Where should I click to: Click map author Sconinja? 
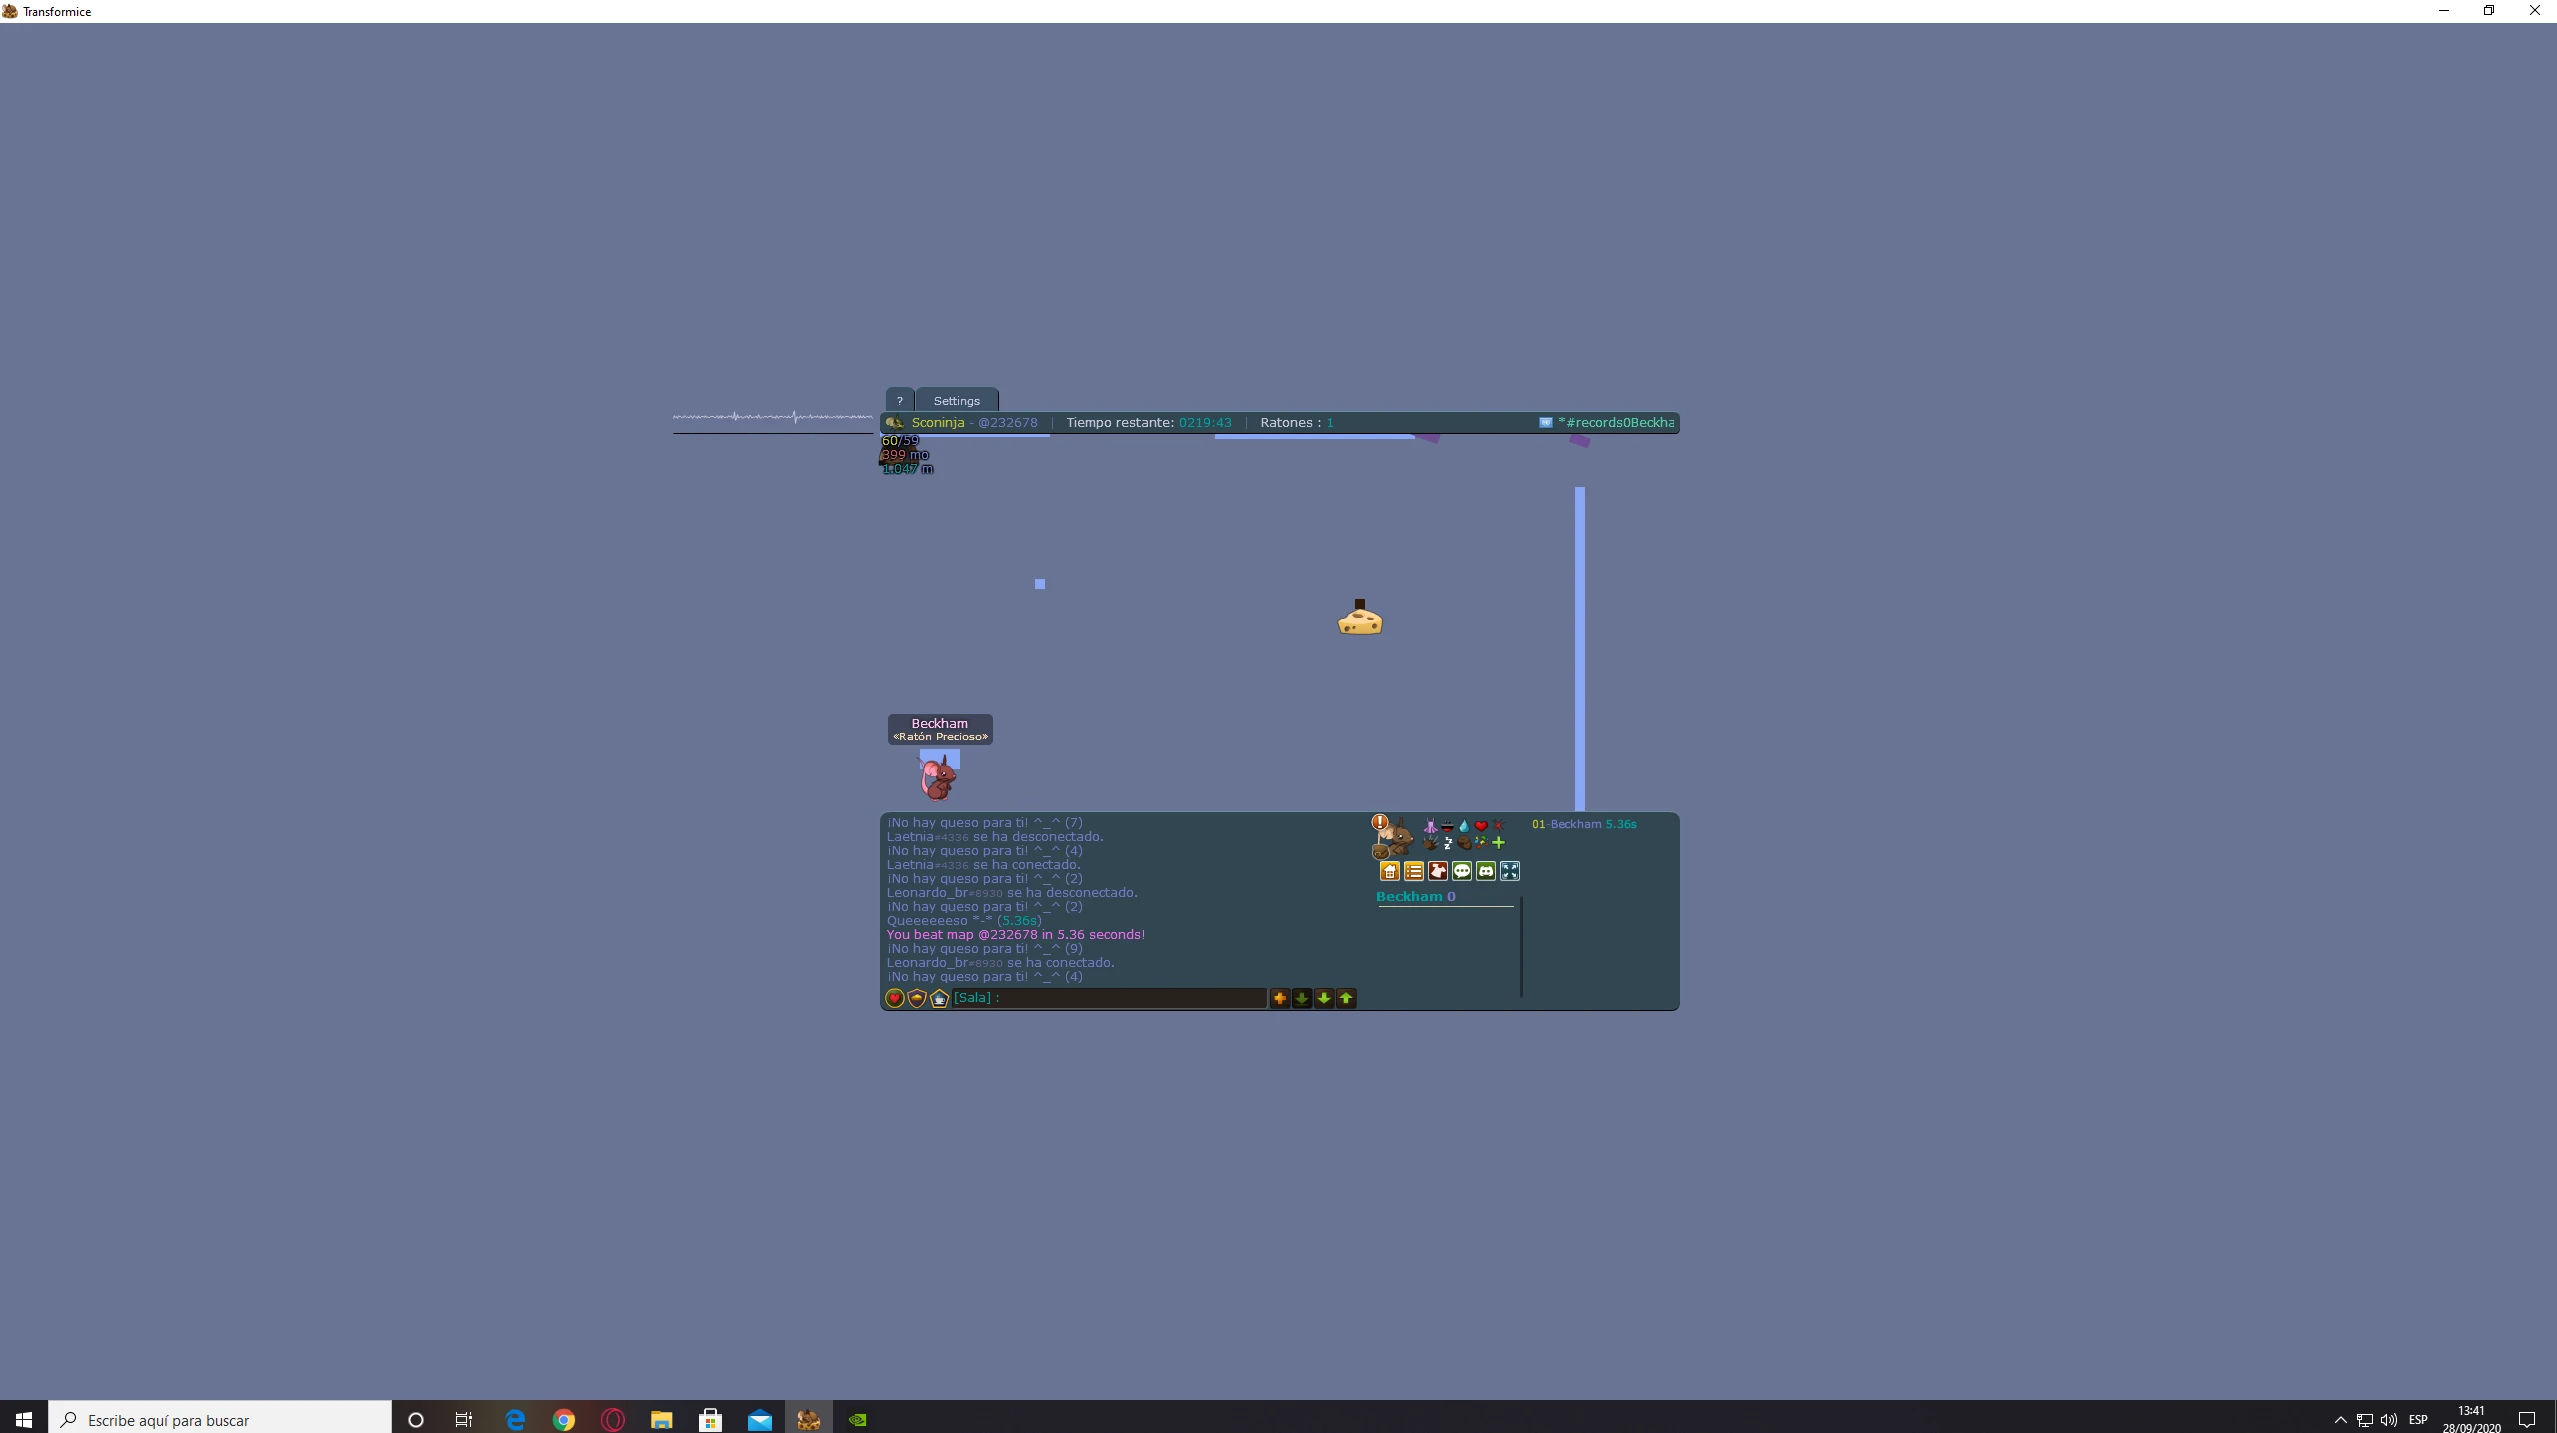(938, 422)
